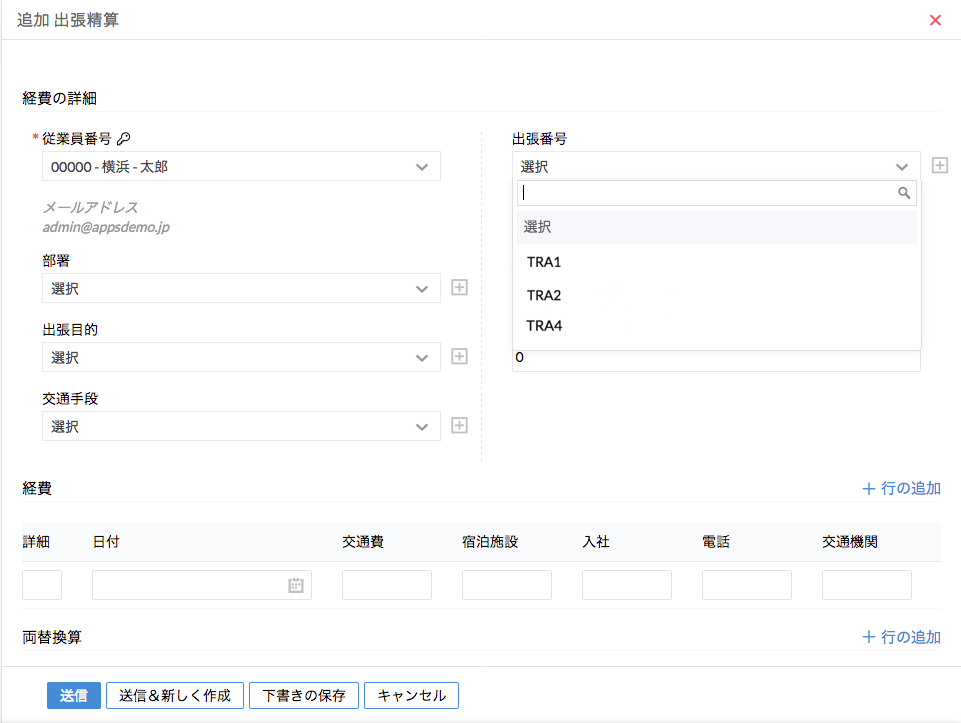961x723 pixels.
Task: Click the search magnifier icon in dropdown
Action: (904, 193)
